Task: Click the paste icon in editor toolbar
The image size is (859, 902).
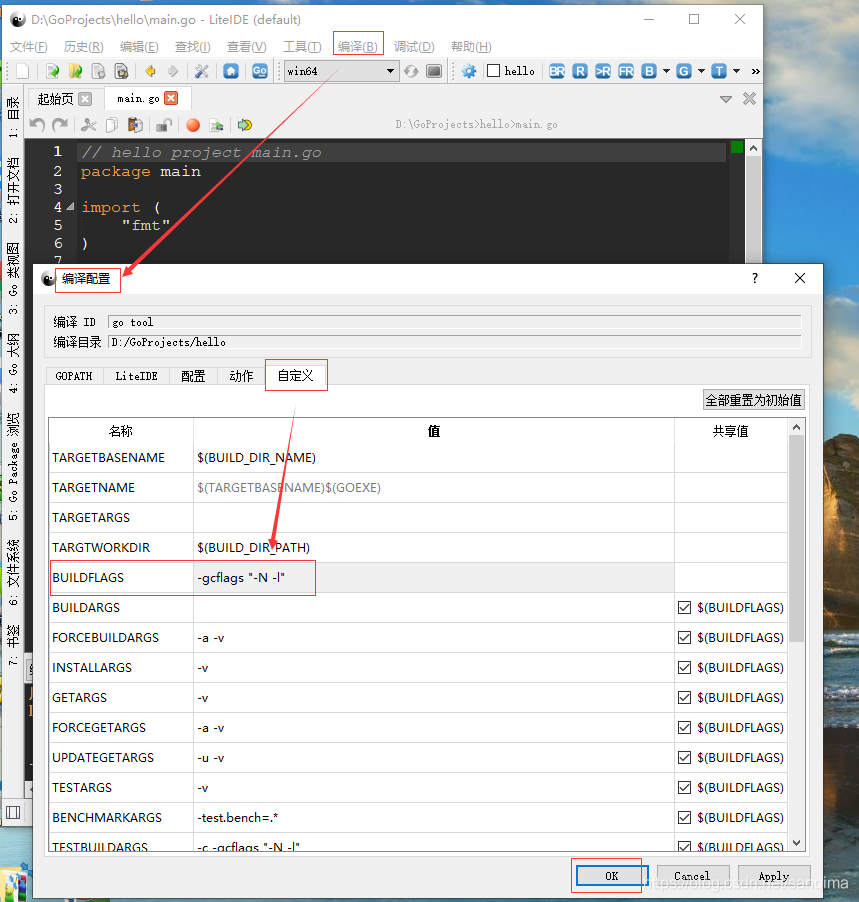Action: pyautogui.click(x=135, y=125)
